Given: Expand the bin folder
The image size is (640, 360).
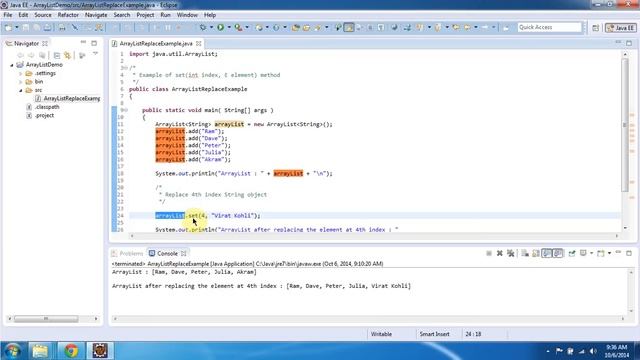Looking at the screenshot, I should 20,82.
